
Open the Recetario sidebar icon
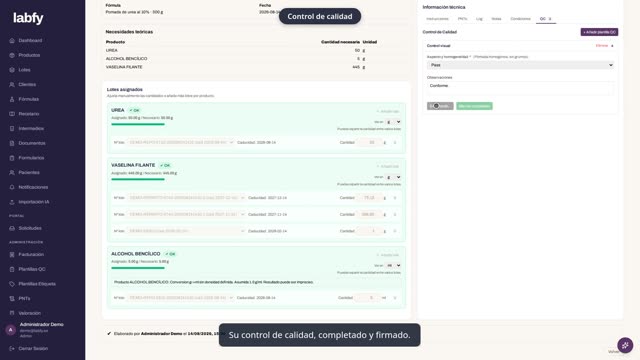coord(12,114)
